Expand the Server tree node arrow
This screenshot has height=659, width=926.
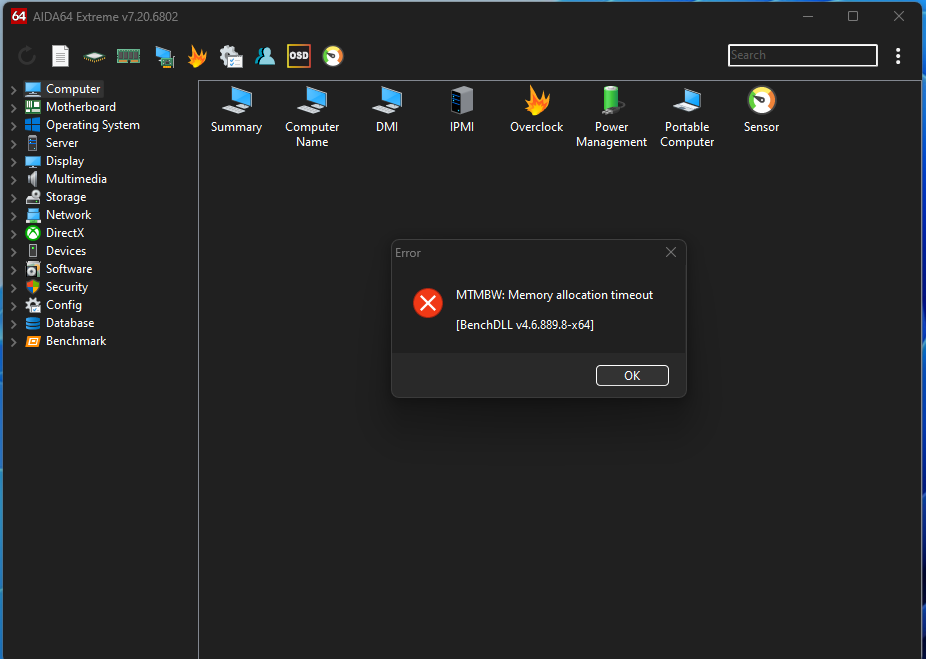pos(14,144)
